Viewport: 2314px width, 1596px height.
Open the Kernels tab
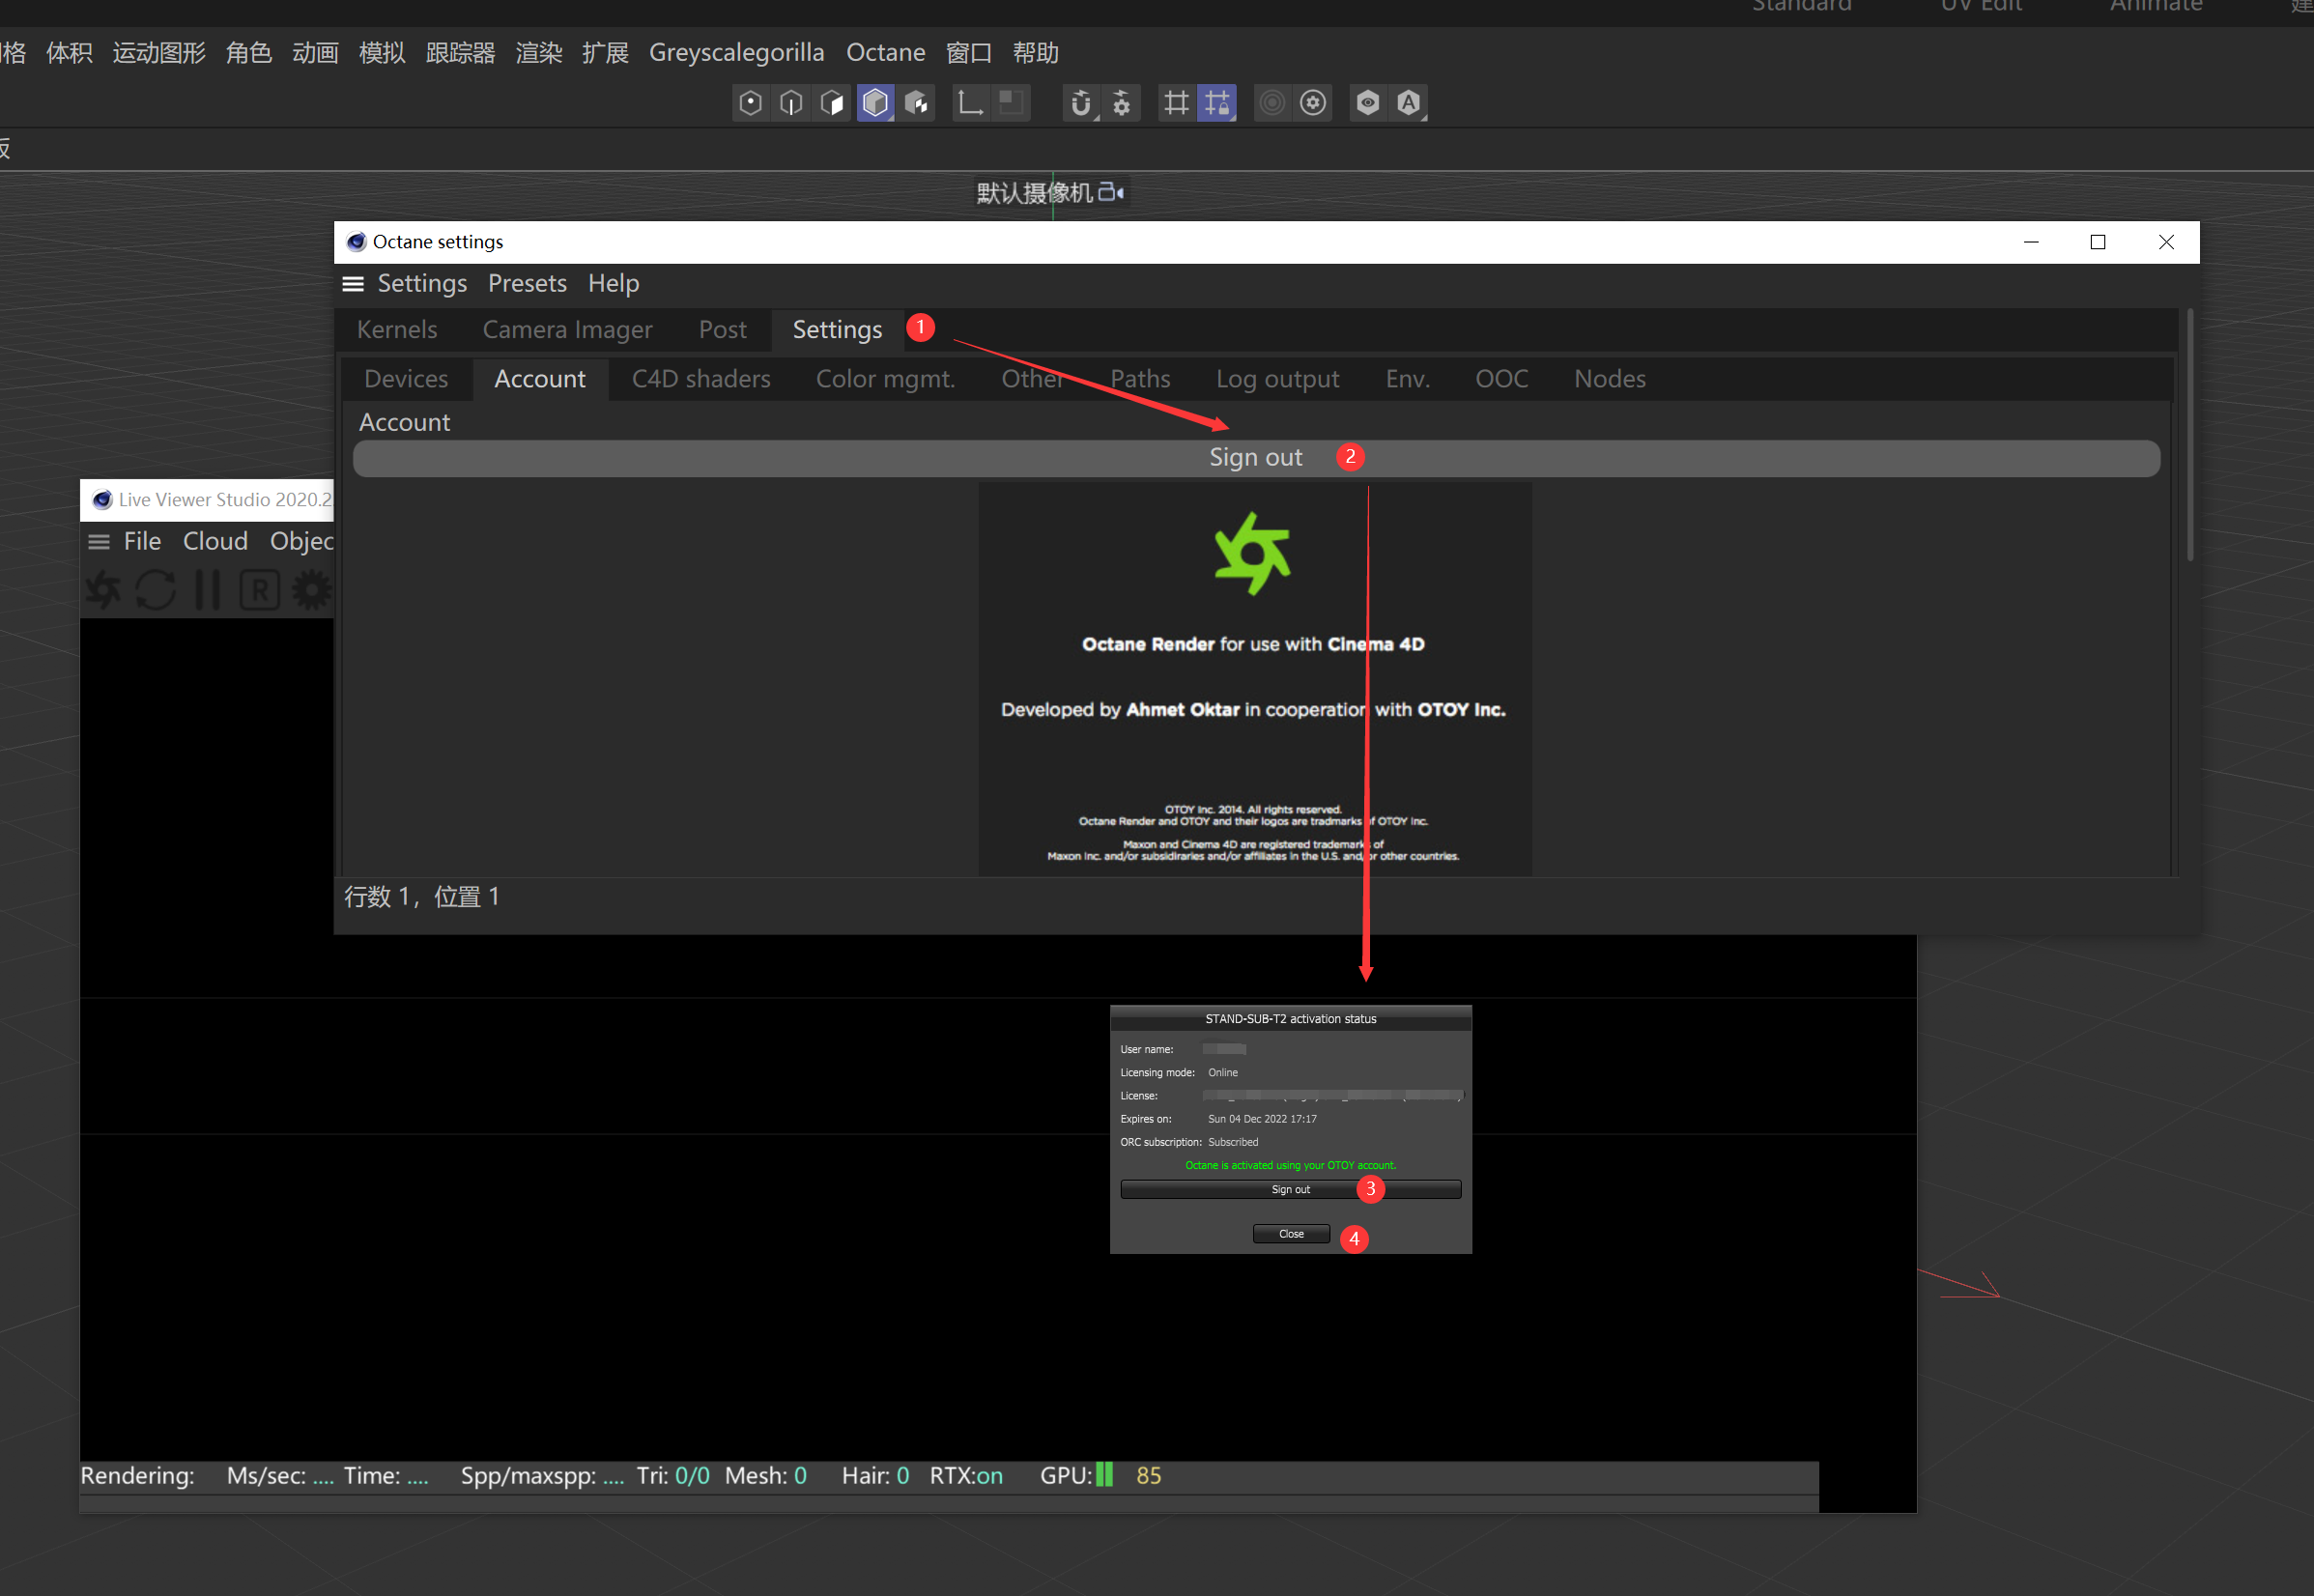click(397, 330)
